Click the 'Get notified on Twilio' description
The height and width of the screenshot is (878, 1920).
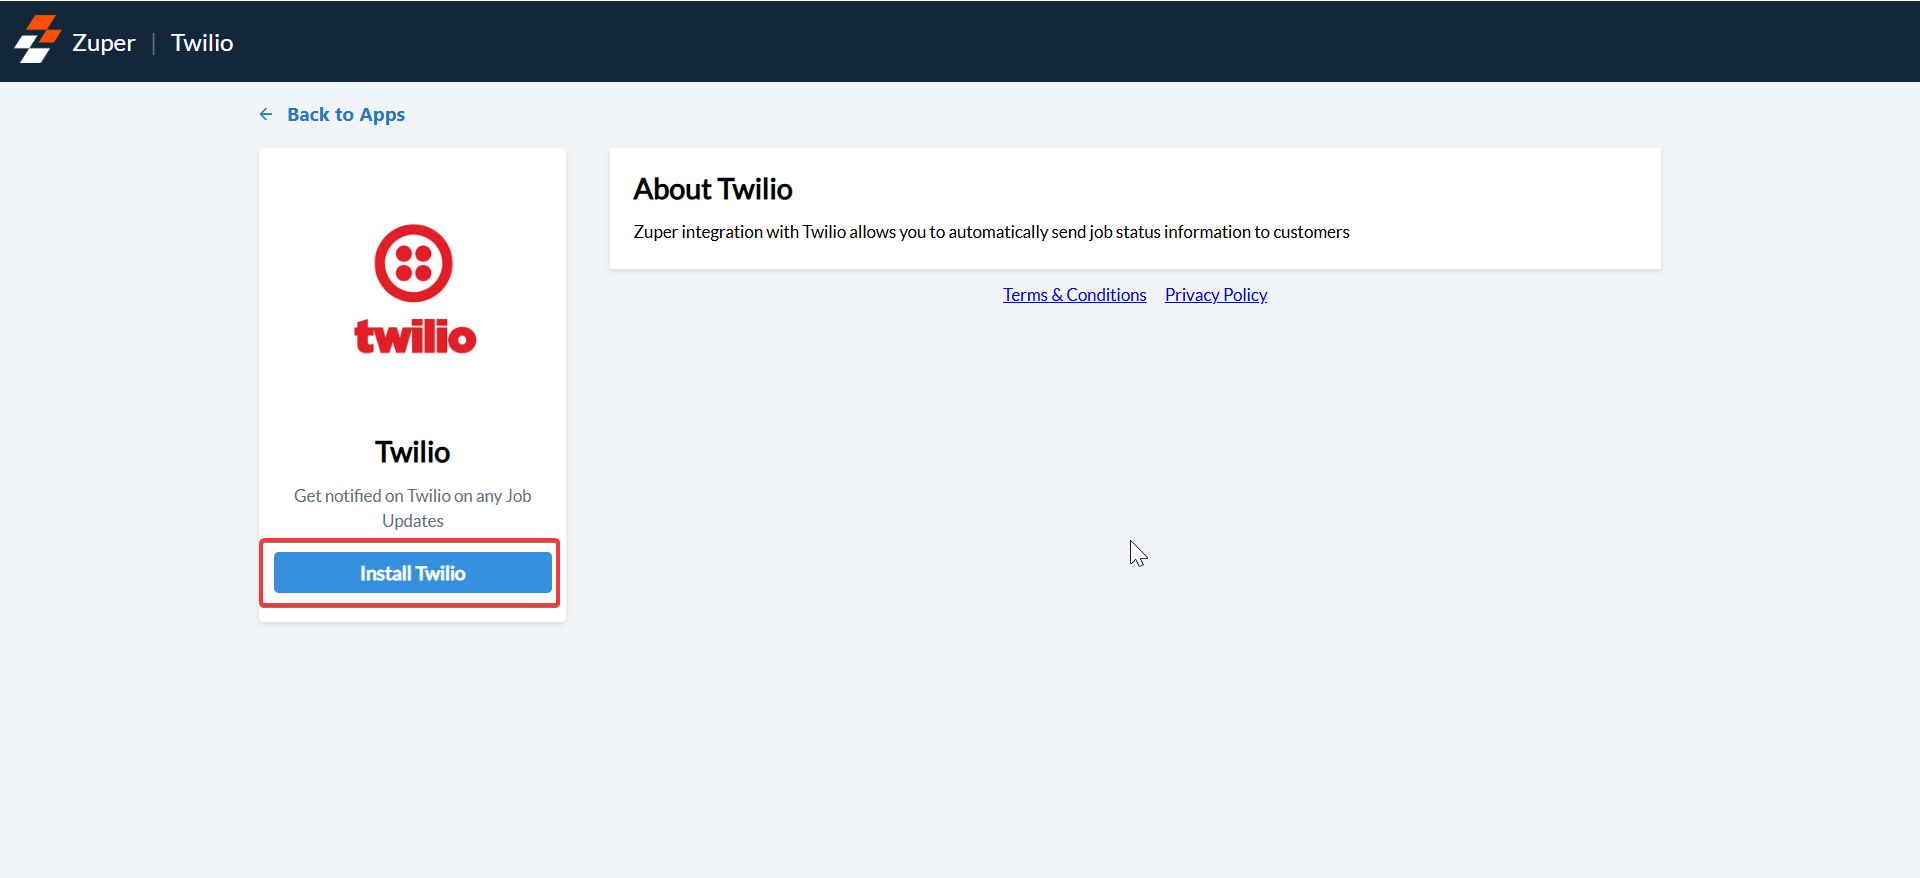point(413,508)
